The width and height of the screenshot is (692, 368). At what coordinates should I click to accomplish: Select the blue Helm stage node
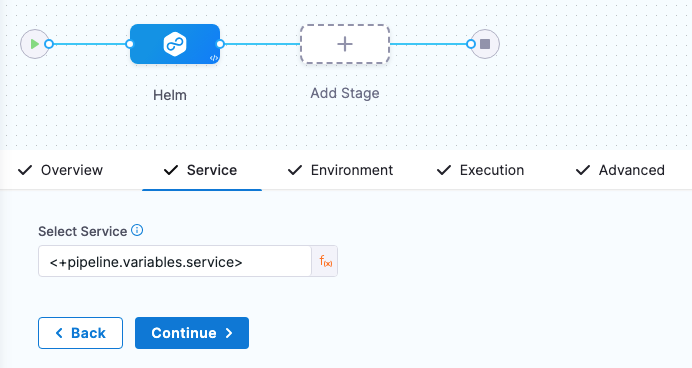point(175,44)
